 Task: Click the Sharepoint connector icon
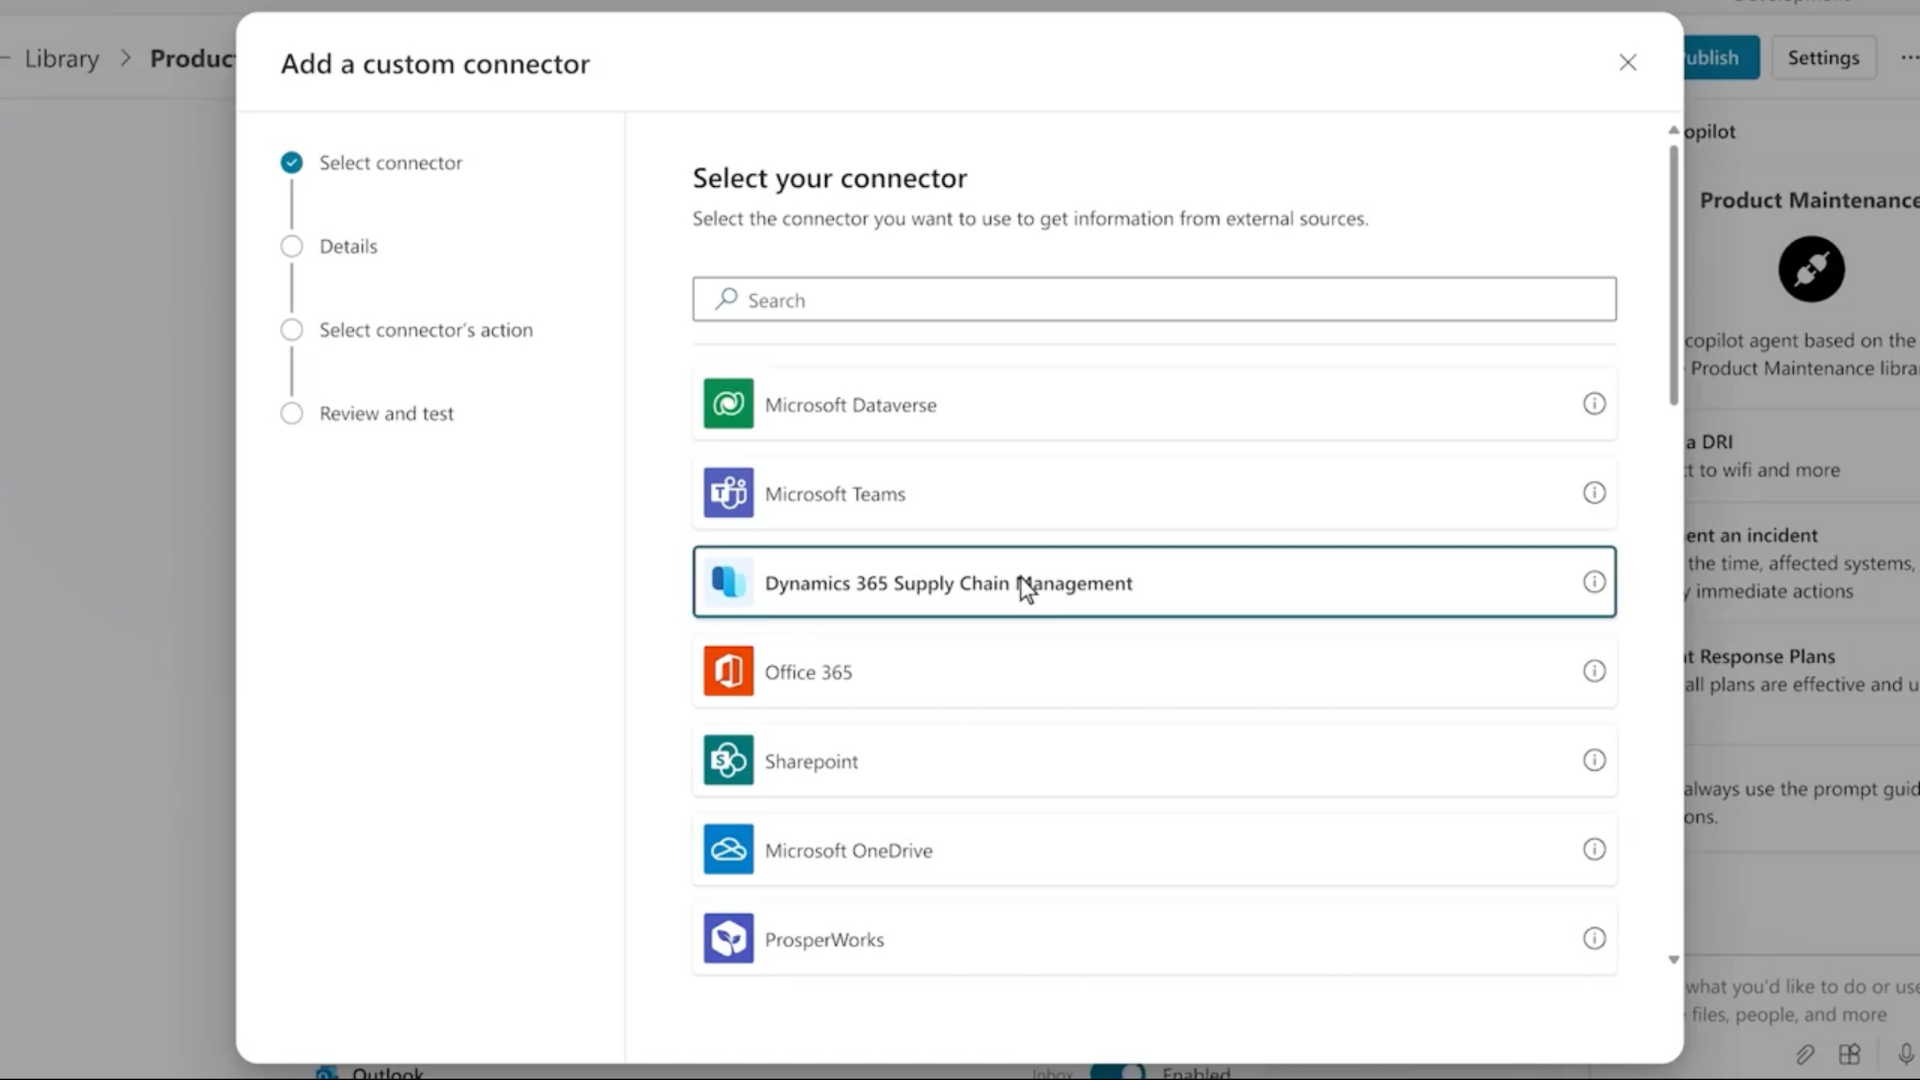coord(728,760)
